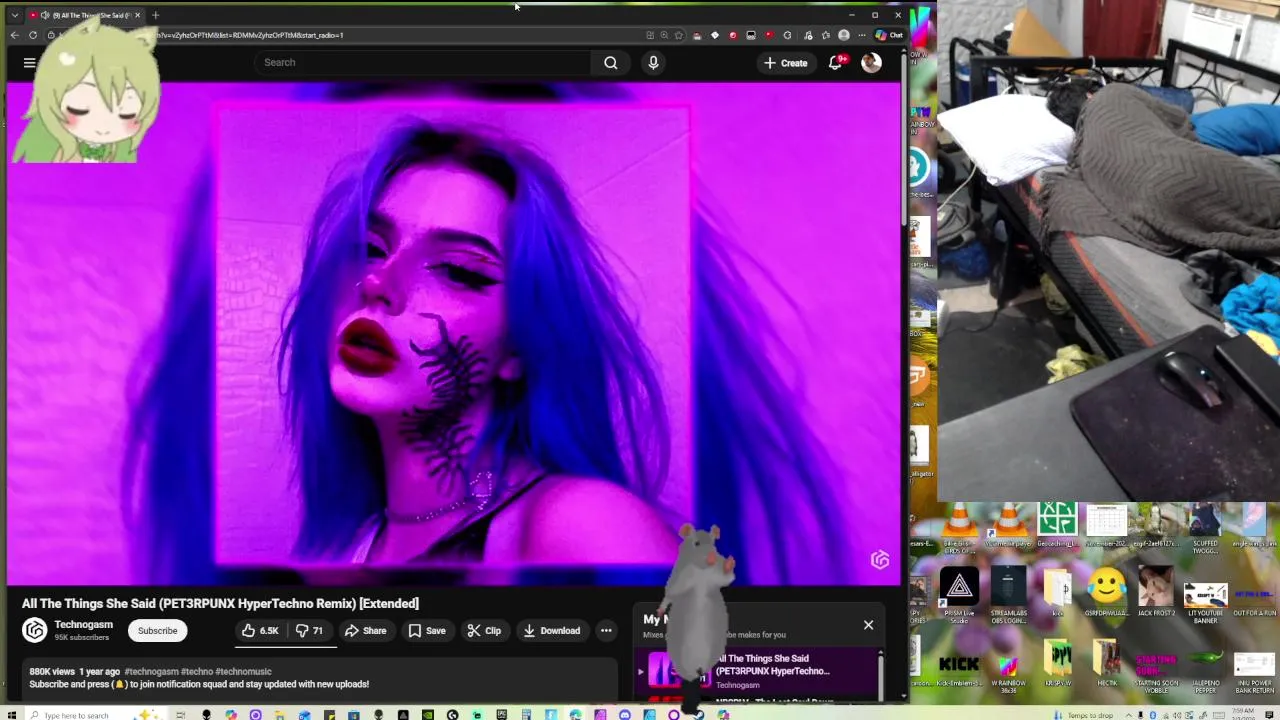
Task: Open the Windows Start menu
Action: pyautogui.click(x=14, y=715)
